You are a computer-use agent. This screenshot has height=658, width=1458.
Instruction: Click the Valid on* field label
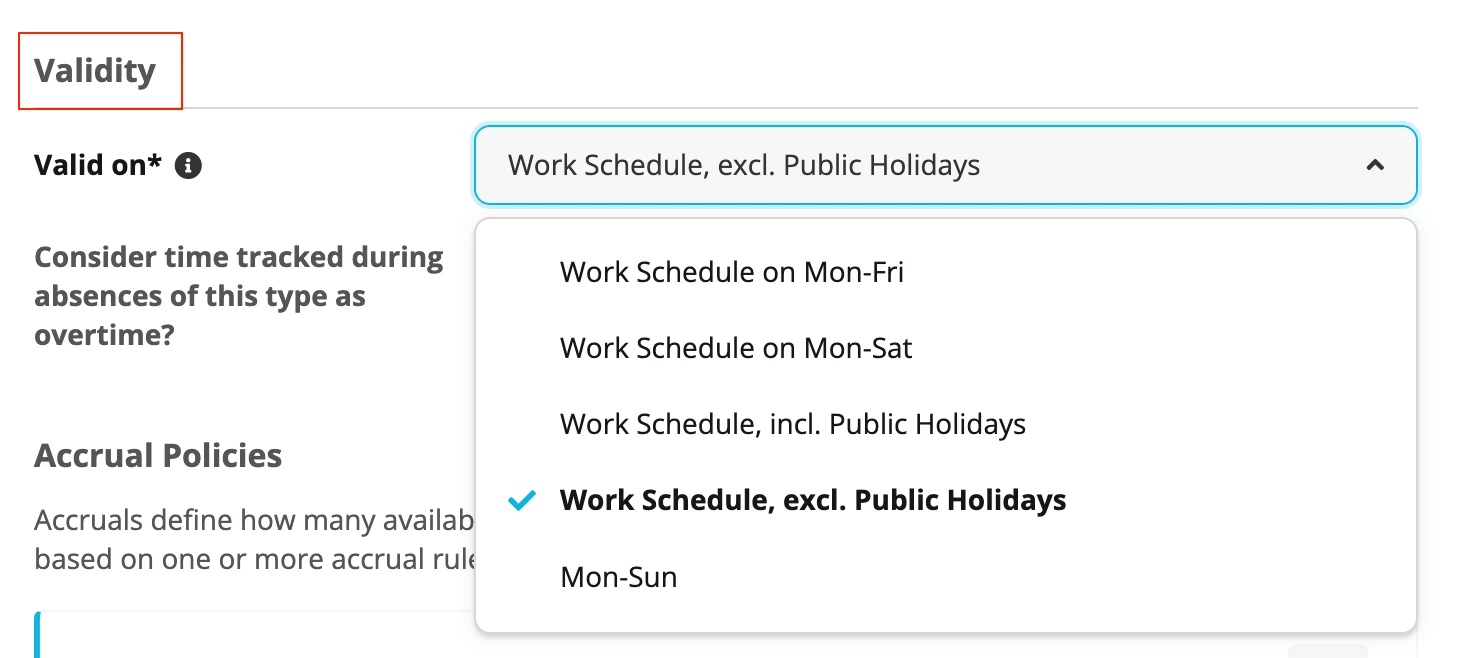[98, 166]
